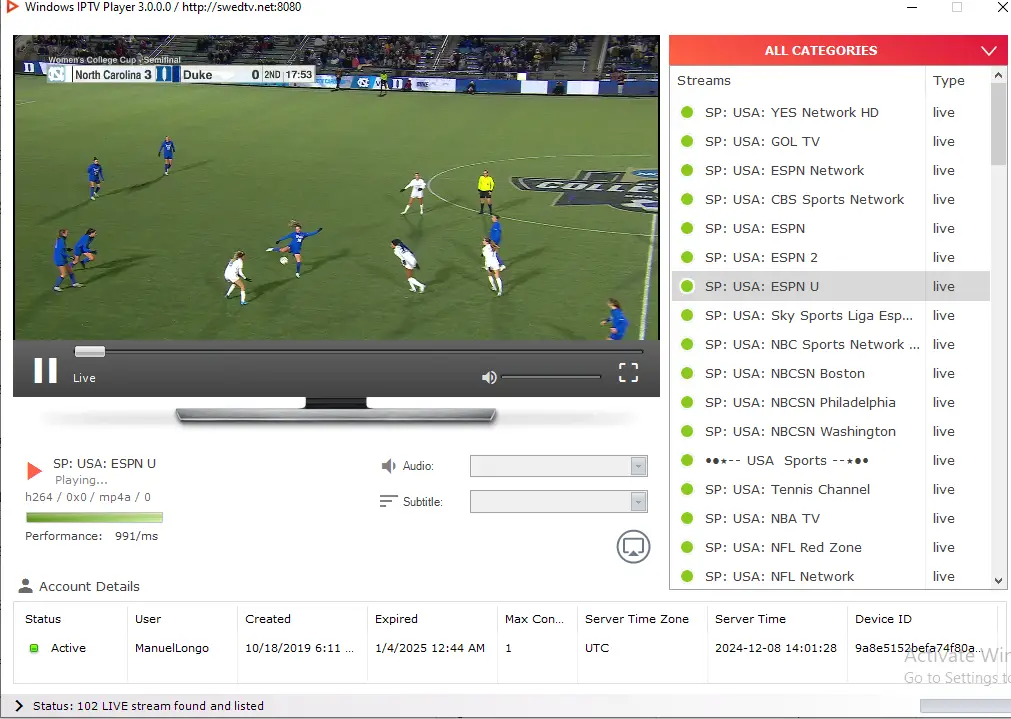This screenshot has width=1011, height=719.
Task: Toggle fullscreen video mode
Action: point(628,373)
